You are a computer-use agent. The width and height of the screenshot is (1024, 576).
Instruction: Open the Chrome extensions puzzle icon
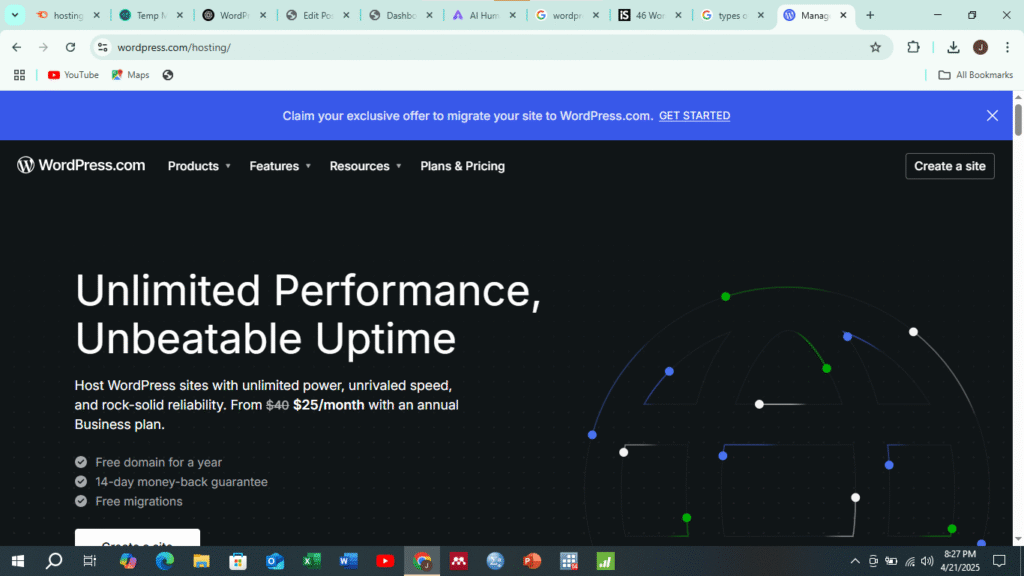coord(913,47)
